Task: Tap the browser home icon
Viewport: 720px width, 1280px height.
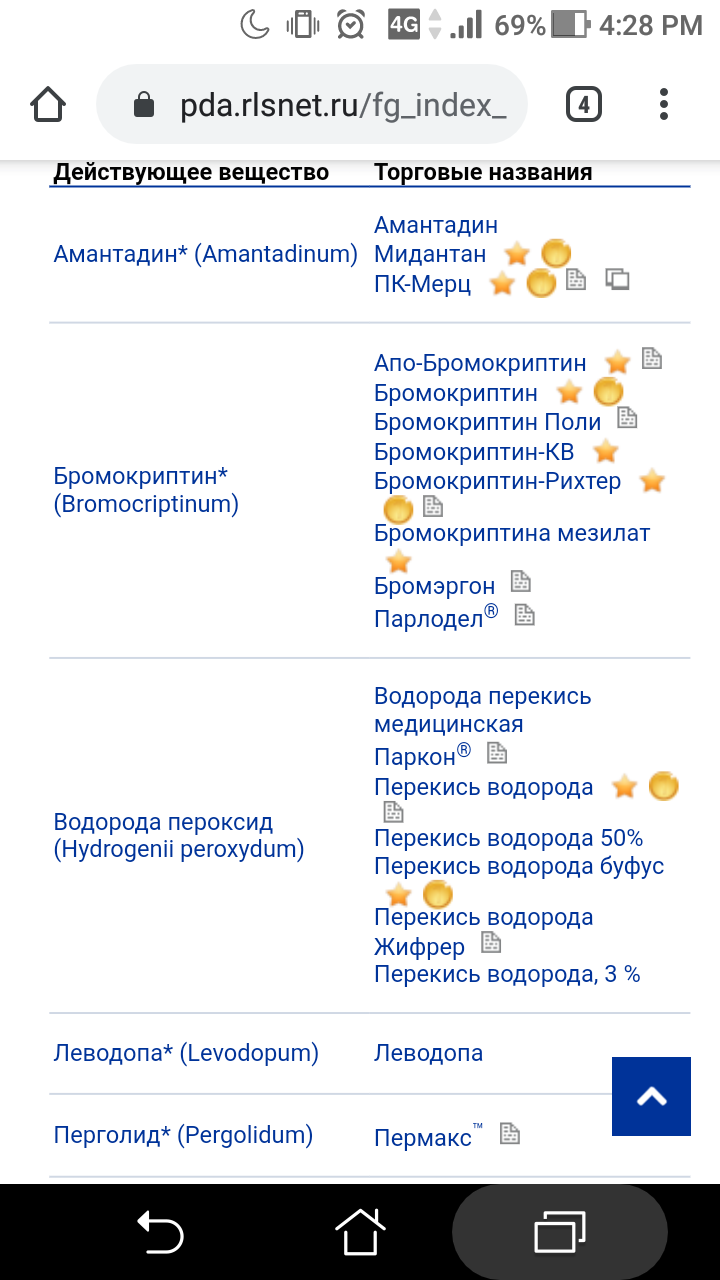Action: pyautogui.click(x=48, y=104)
